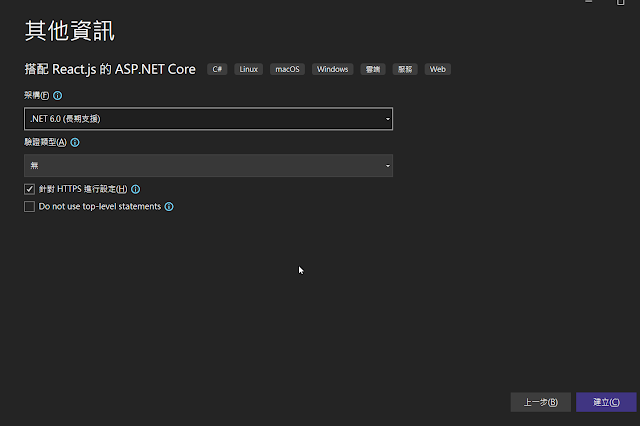Viewport: 640px width, 426px height.
Task: Click the 建立 create button
Action: 606,402
